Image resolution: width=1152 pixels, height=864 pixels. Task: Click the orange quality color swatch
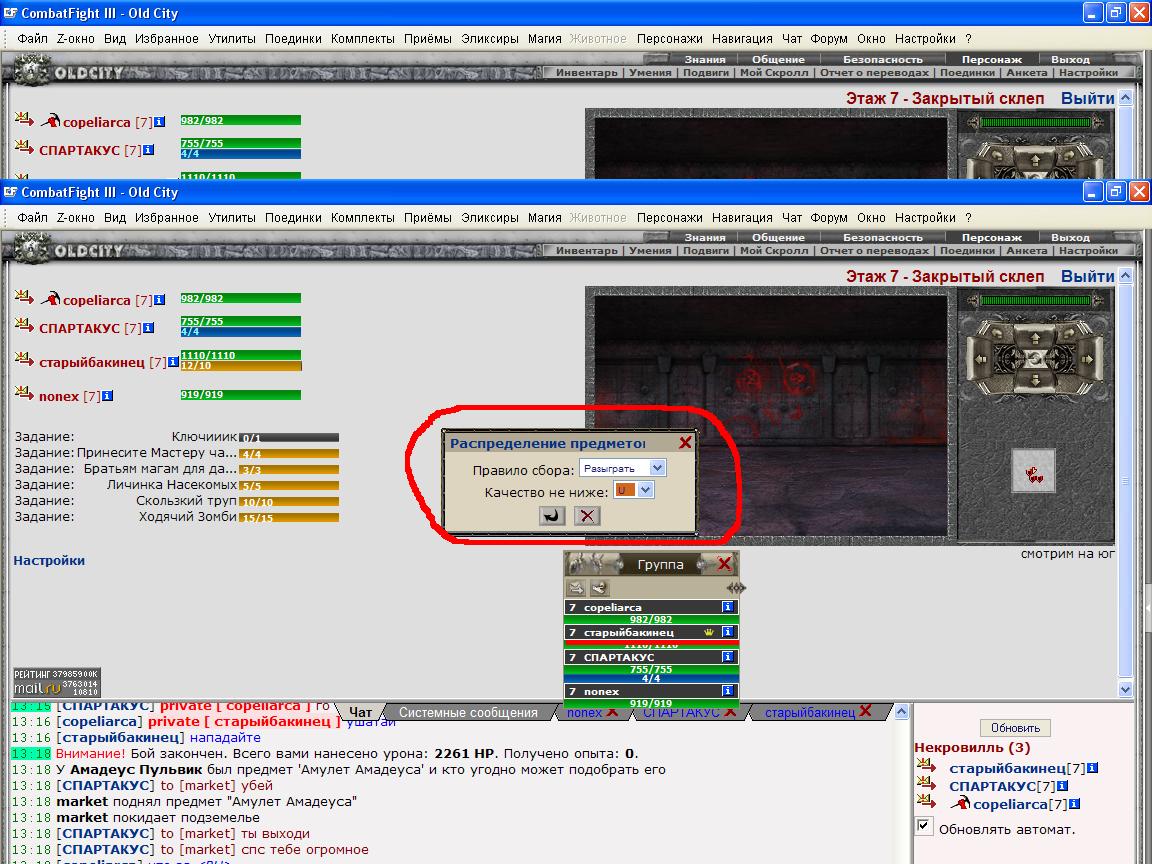[624, 490]
